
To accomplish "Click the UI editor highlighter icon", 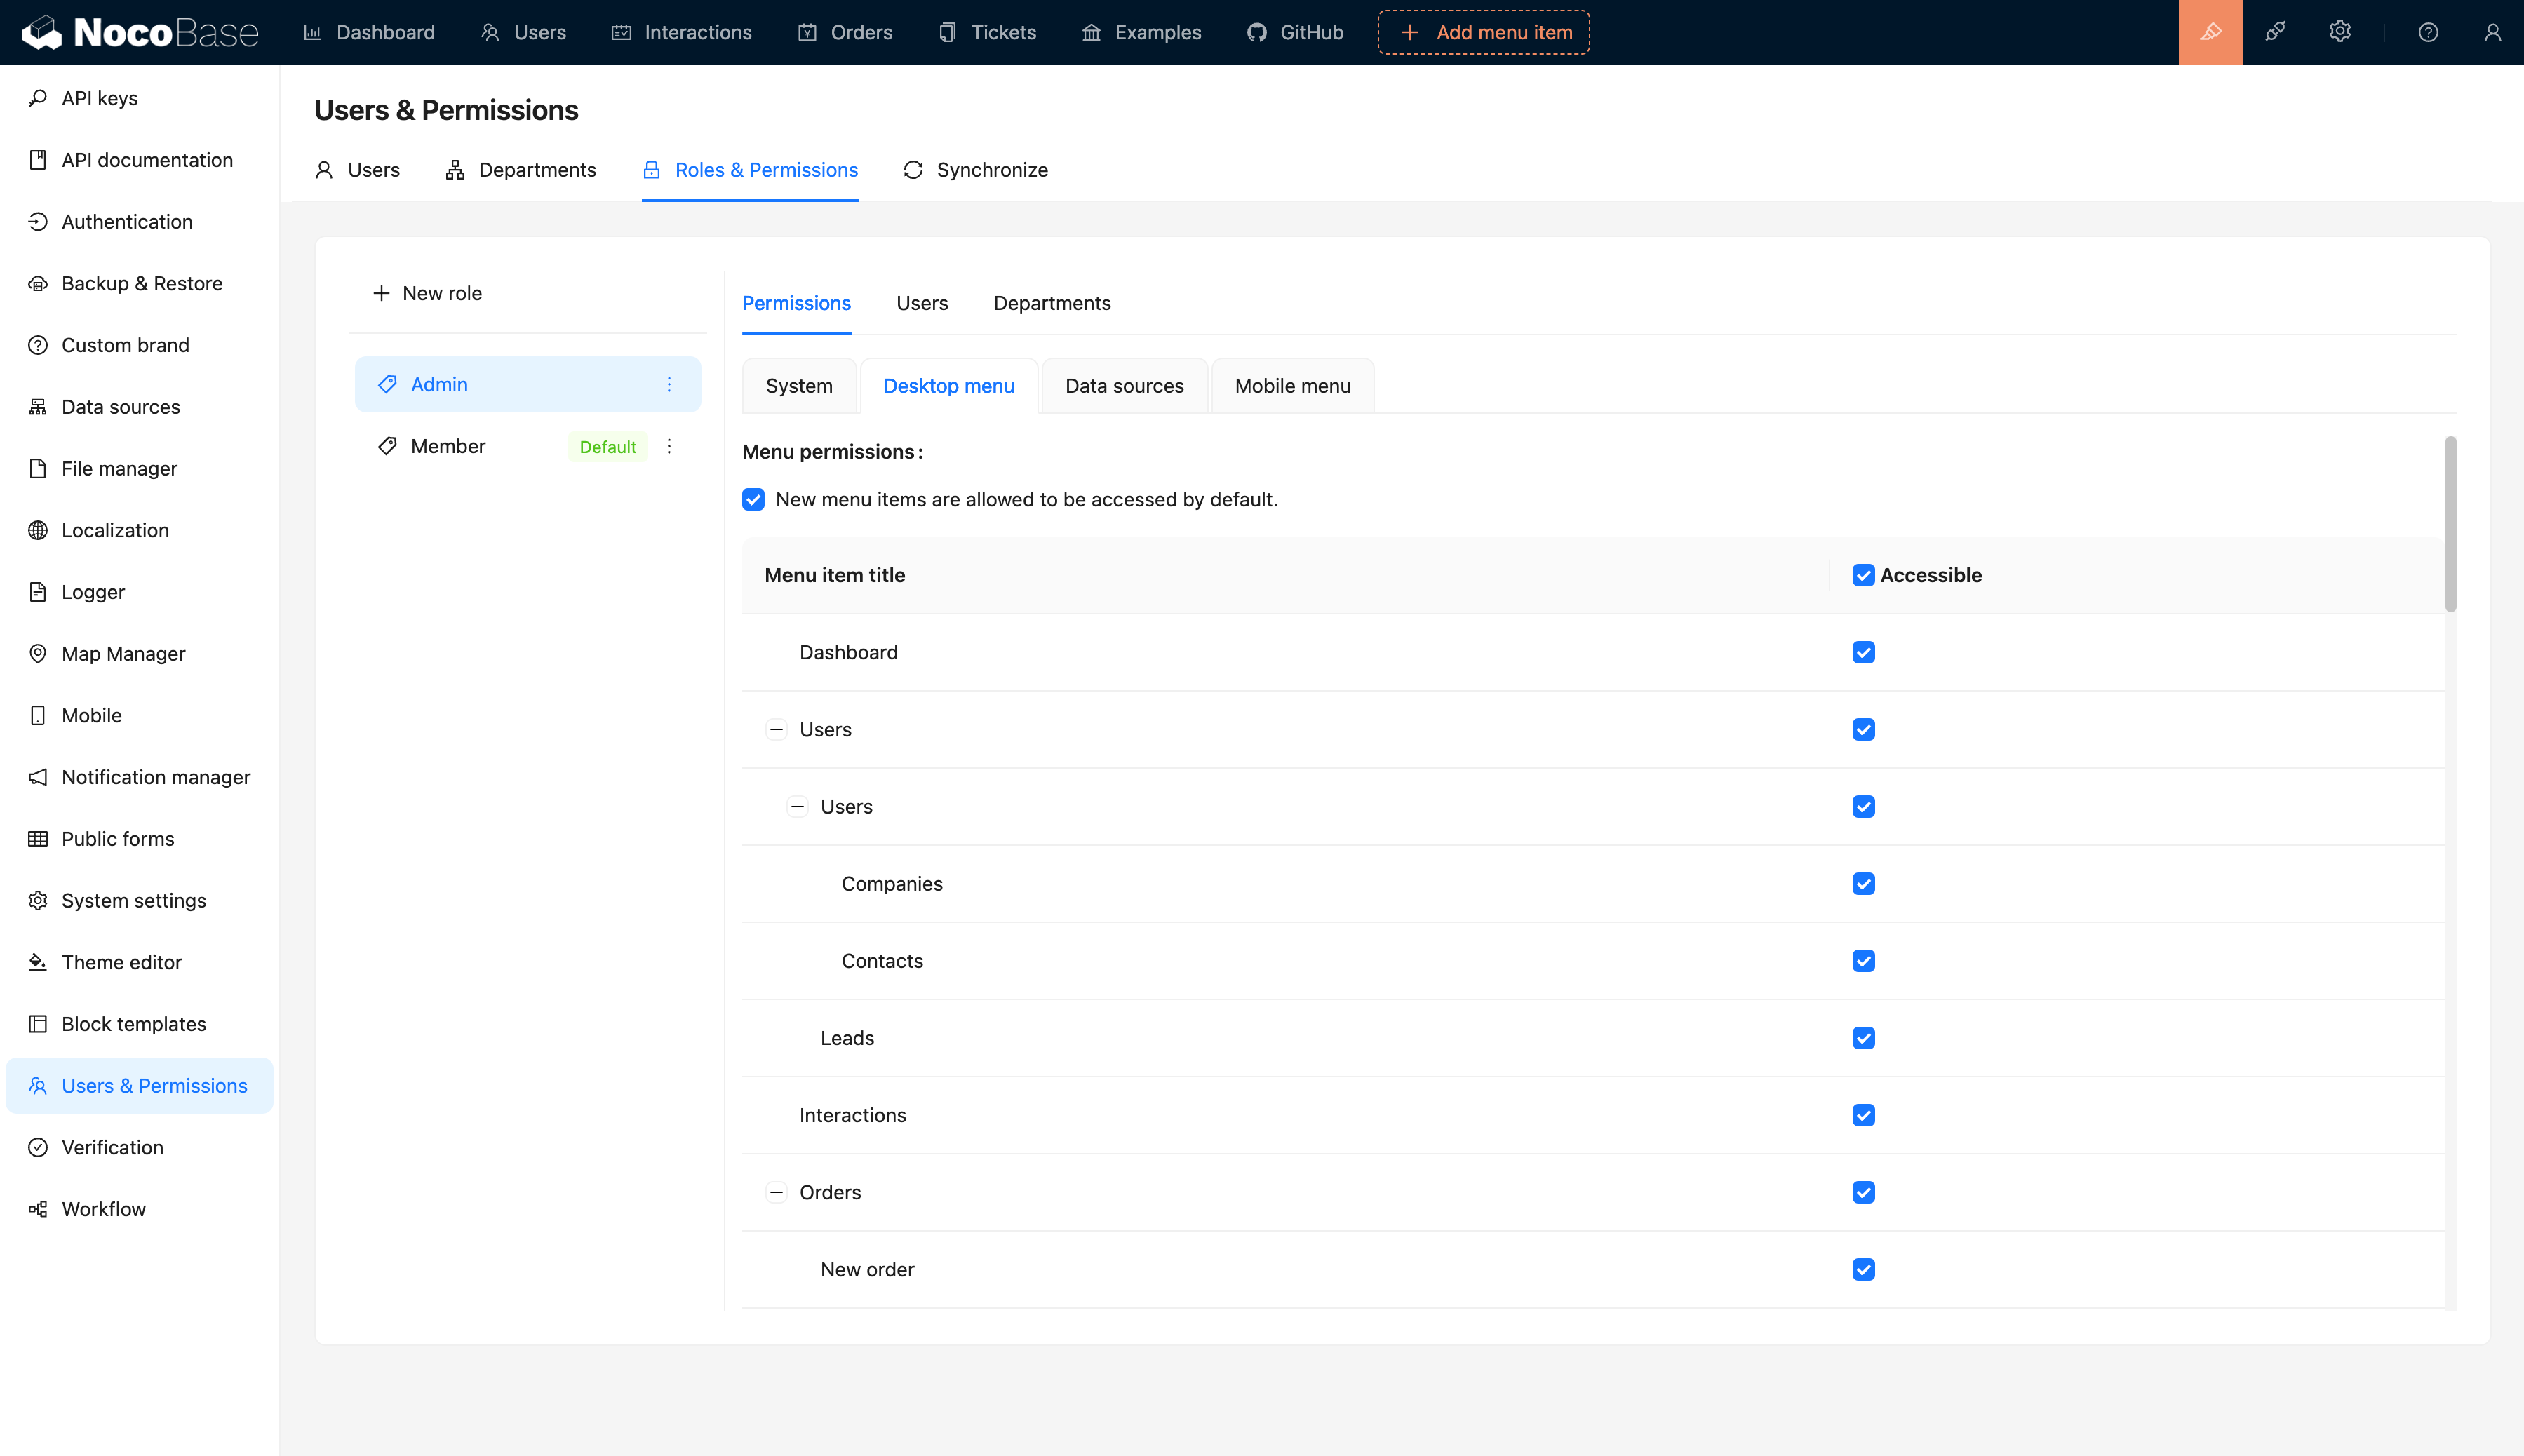I will (x=2210, y=32).
